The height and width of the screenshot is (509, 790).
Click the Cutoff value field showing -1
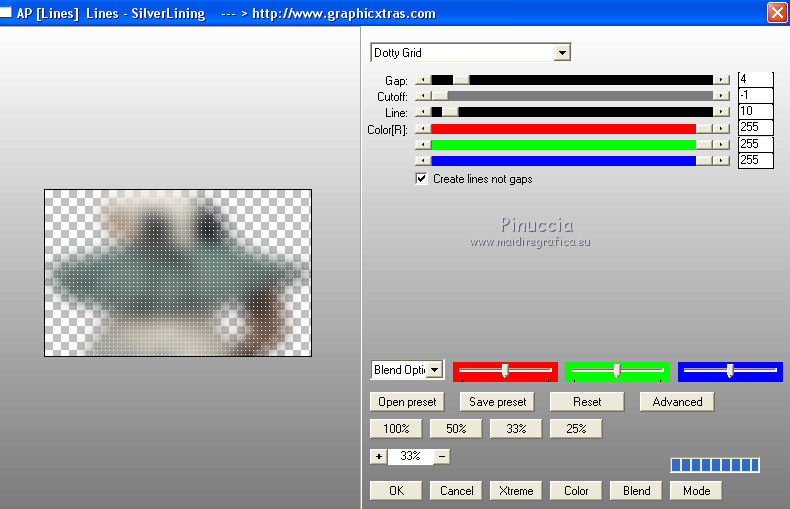coord(755,95)
